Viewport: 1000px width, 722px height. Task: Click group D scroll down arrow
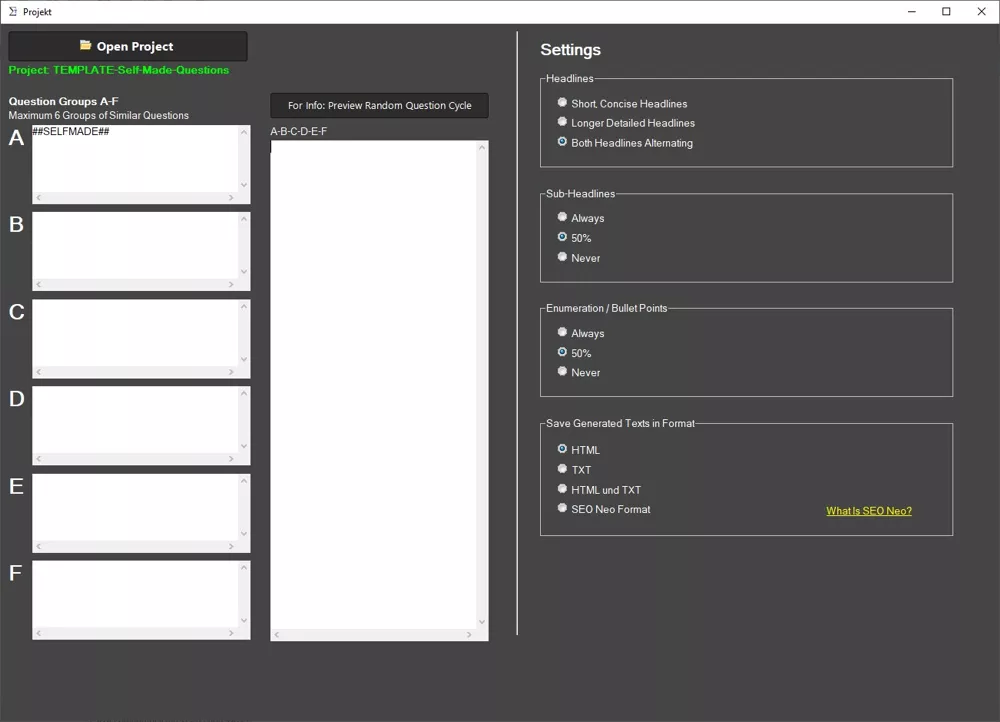(244, 446)
